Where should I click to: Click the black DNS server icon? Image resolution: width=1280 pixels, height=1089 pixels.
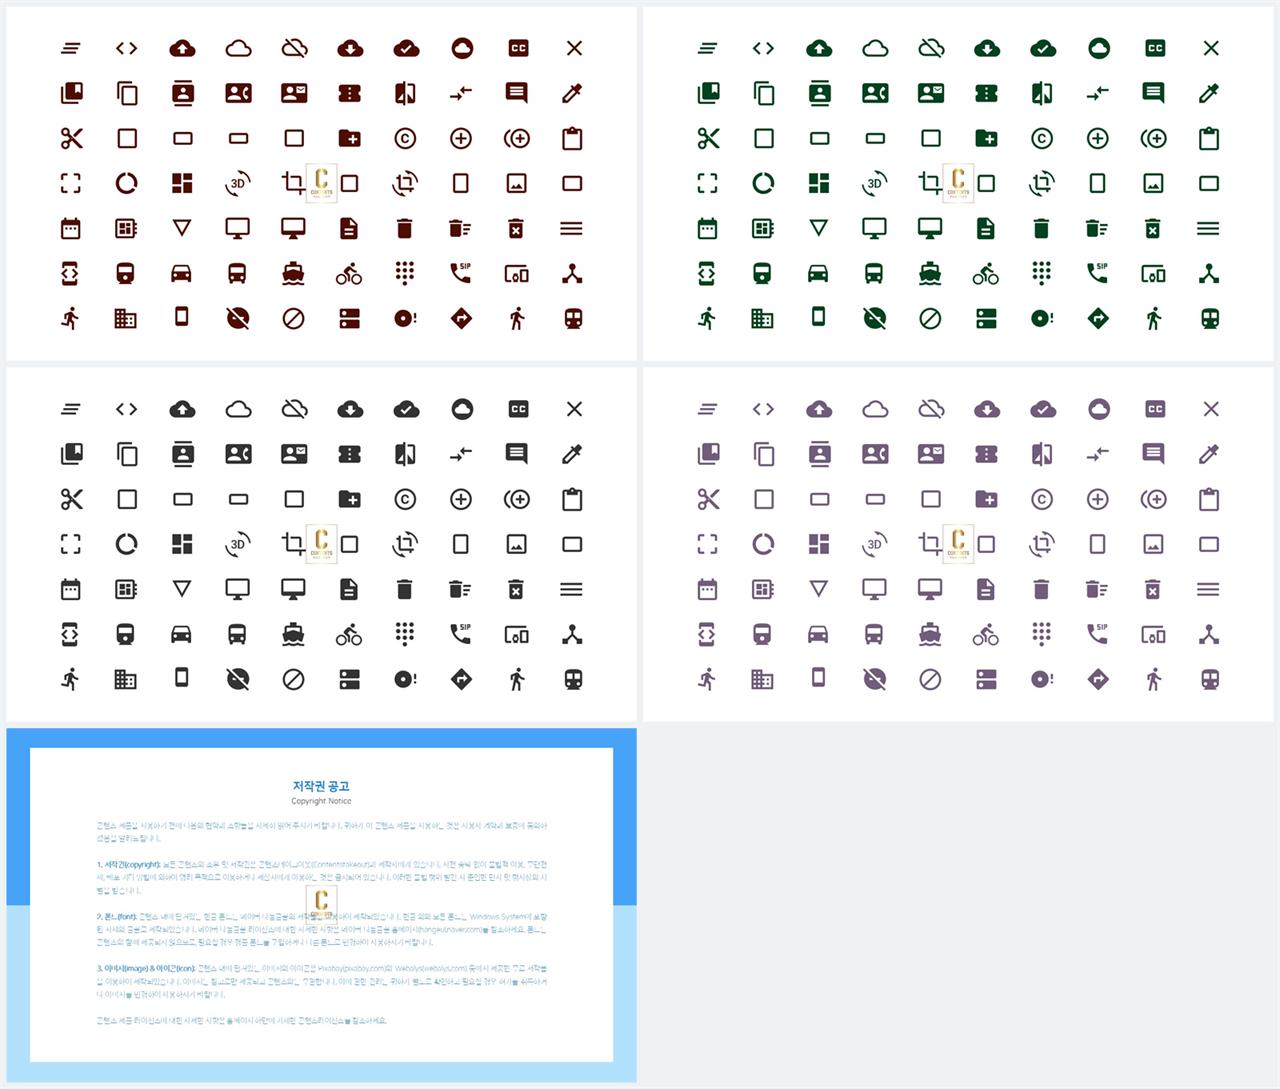tap(349, 679)
